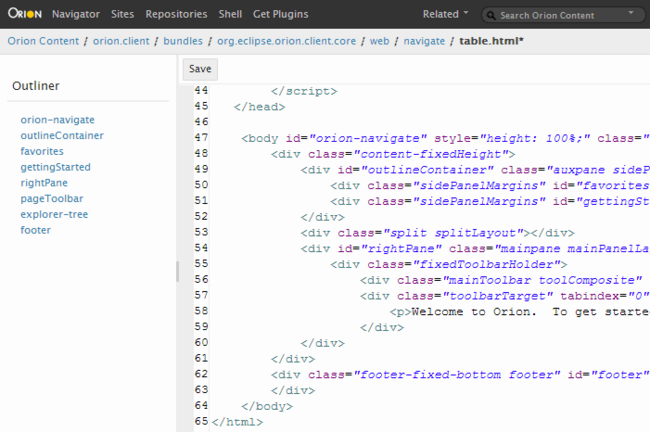Open the search options dropdown arrow
Screen dimensions: 650x432
click(x=631, y=13)
